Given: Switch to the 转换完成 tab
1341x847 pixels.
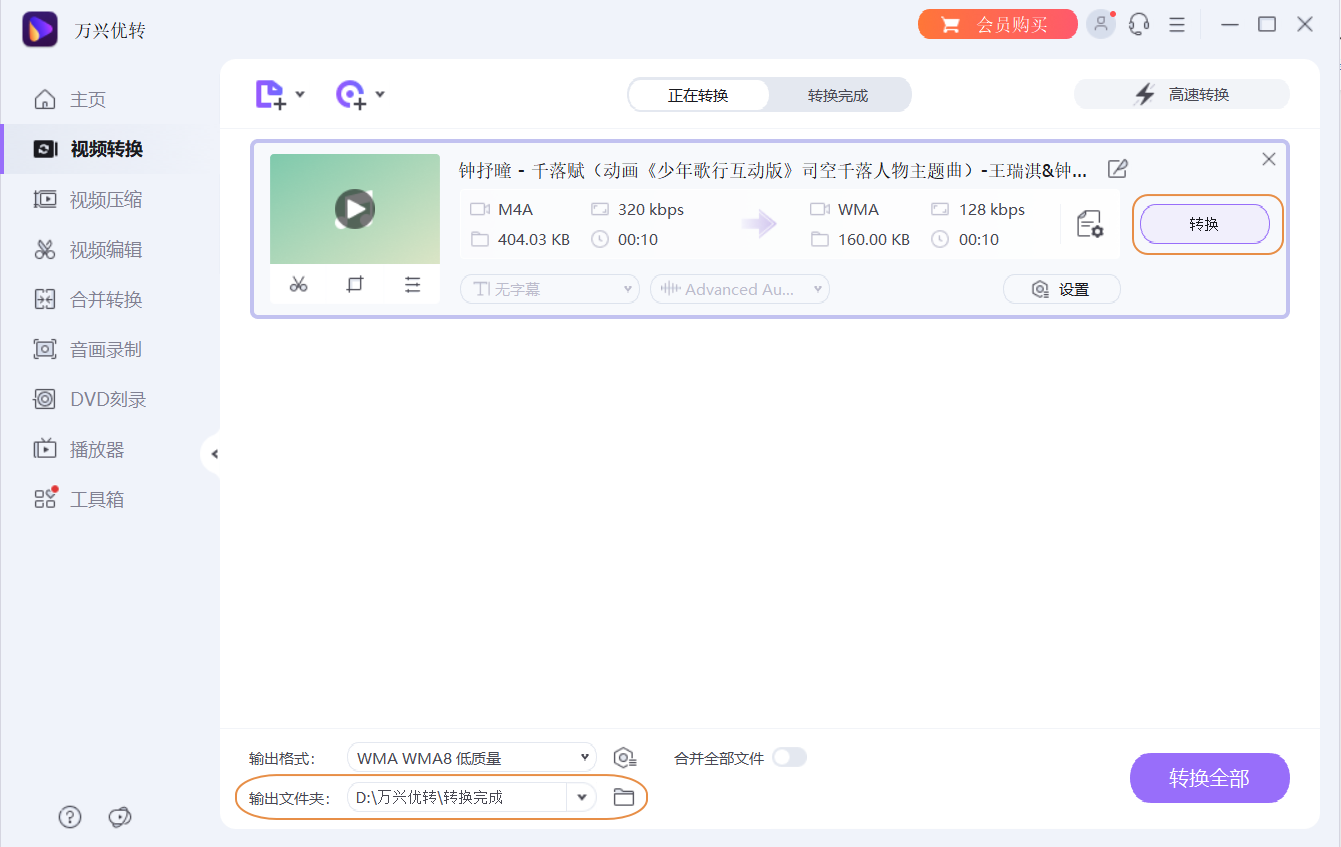Looking at the screenshot, I should tap(840, 94).
